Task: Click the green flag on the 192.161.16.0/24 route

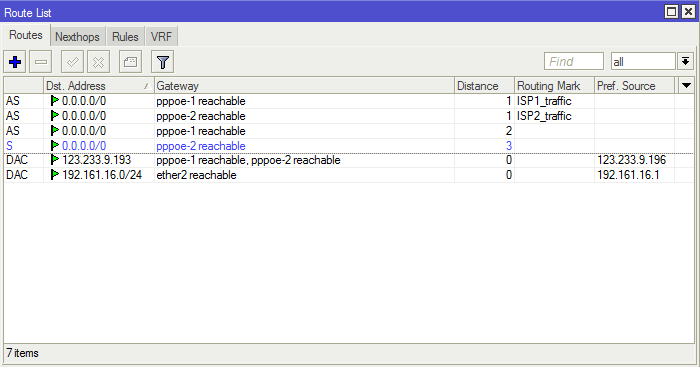Action: [55, 175]
